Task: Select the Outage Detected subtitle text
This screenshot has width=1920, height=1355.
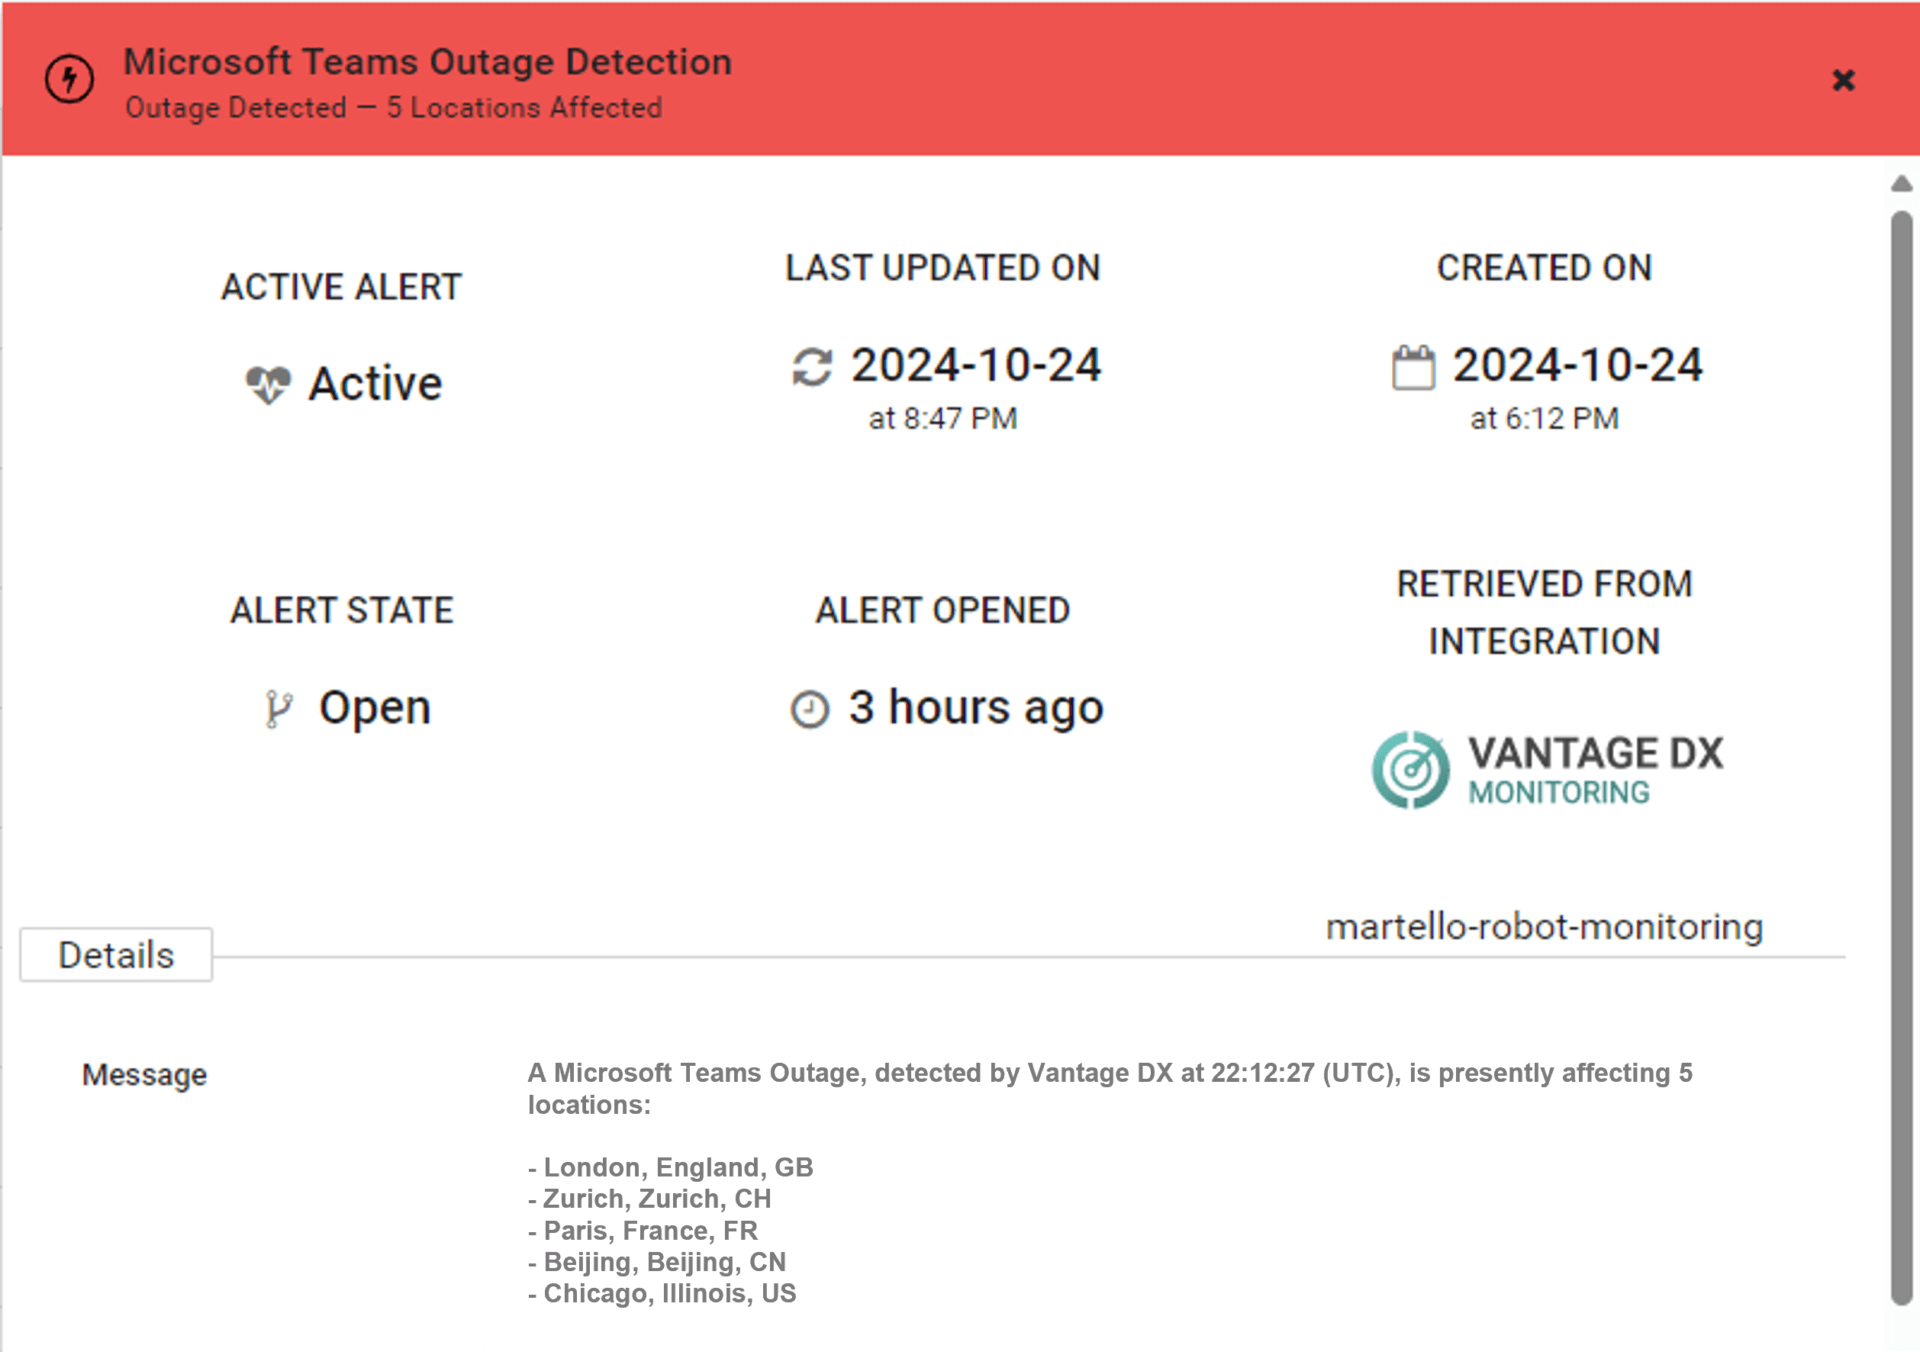Action: pos(395,108)
